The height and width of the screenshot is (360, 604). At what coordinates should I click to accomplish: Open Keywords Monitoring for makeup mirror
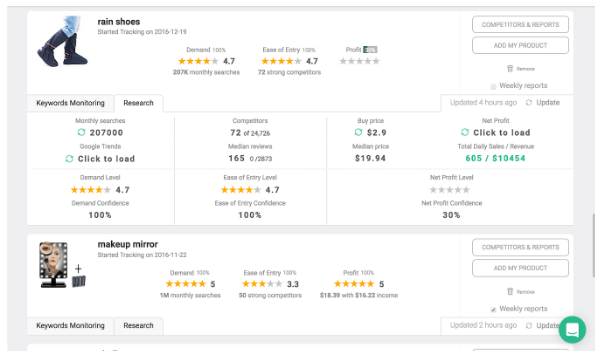[70, 326]
